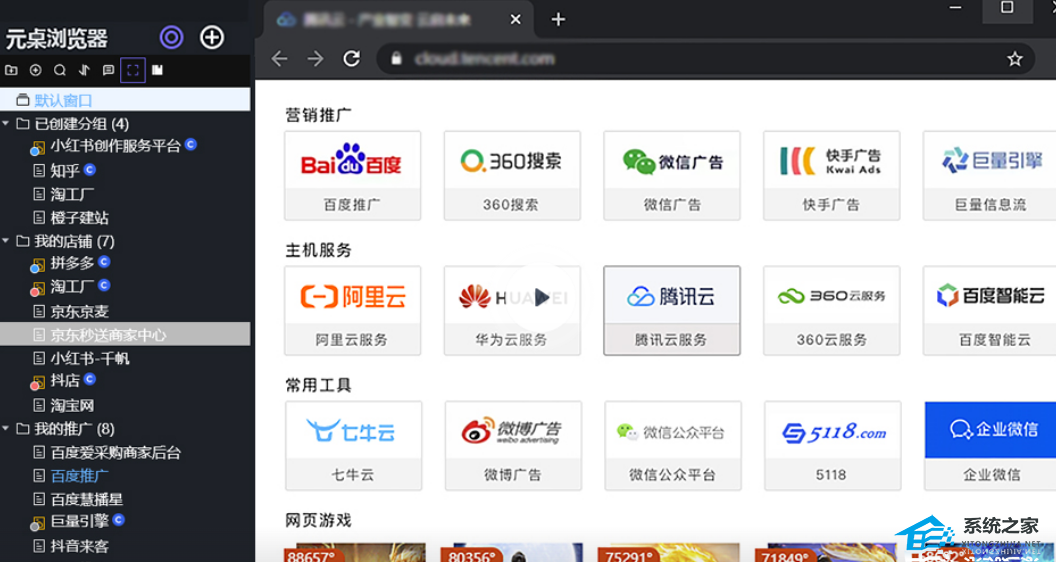Click the magnifier search icon in sidebar toolbar
Image resolution: width=1056 pixels, height=562 pixels.
60,70
